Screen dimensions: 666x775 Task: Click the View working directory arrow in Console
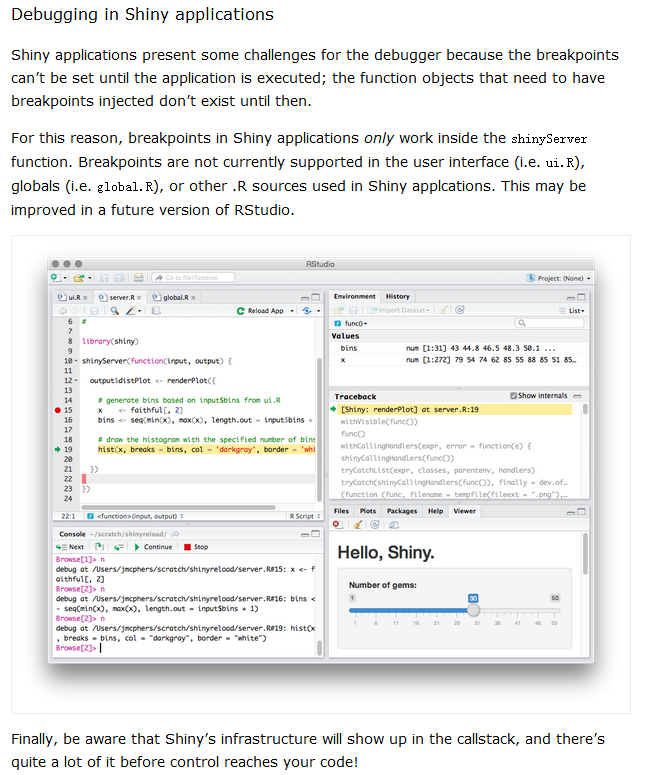click(x=176, y=534)
